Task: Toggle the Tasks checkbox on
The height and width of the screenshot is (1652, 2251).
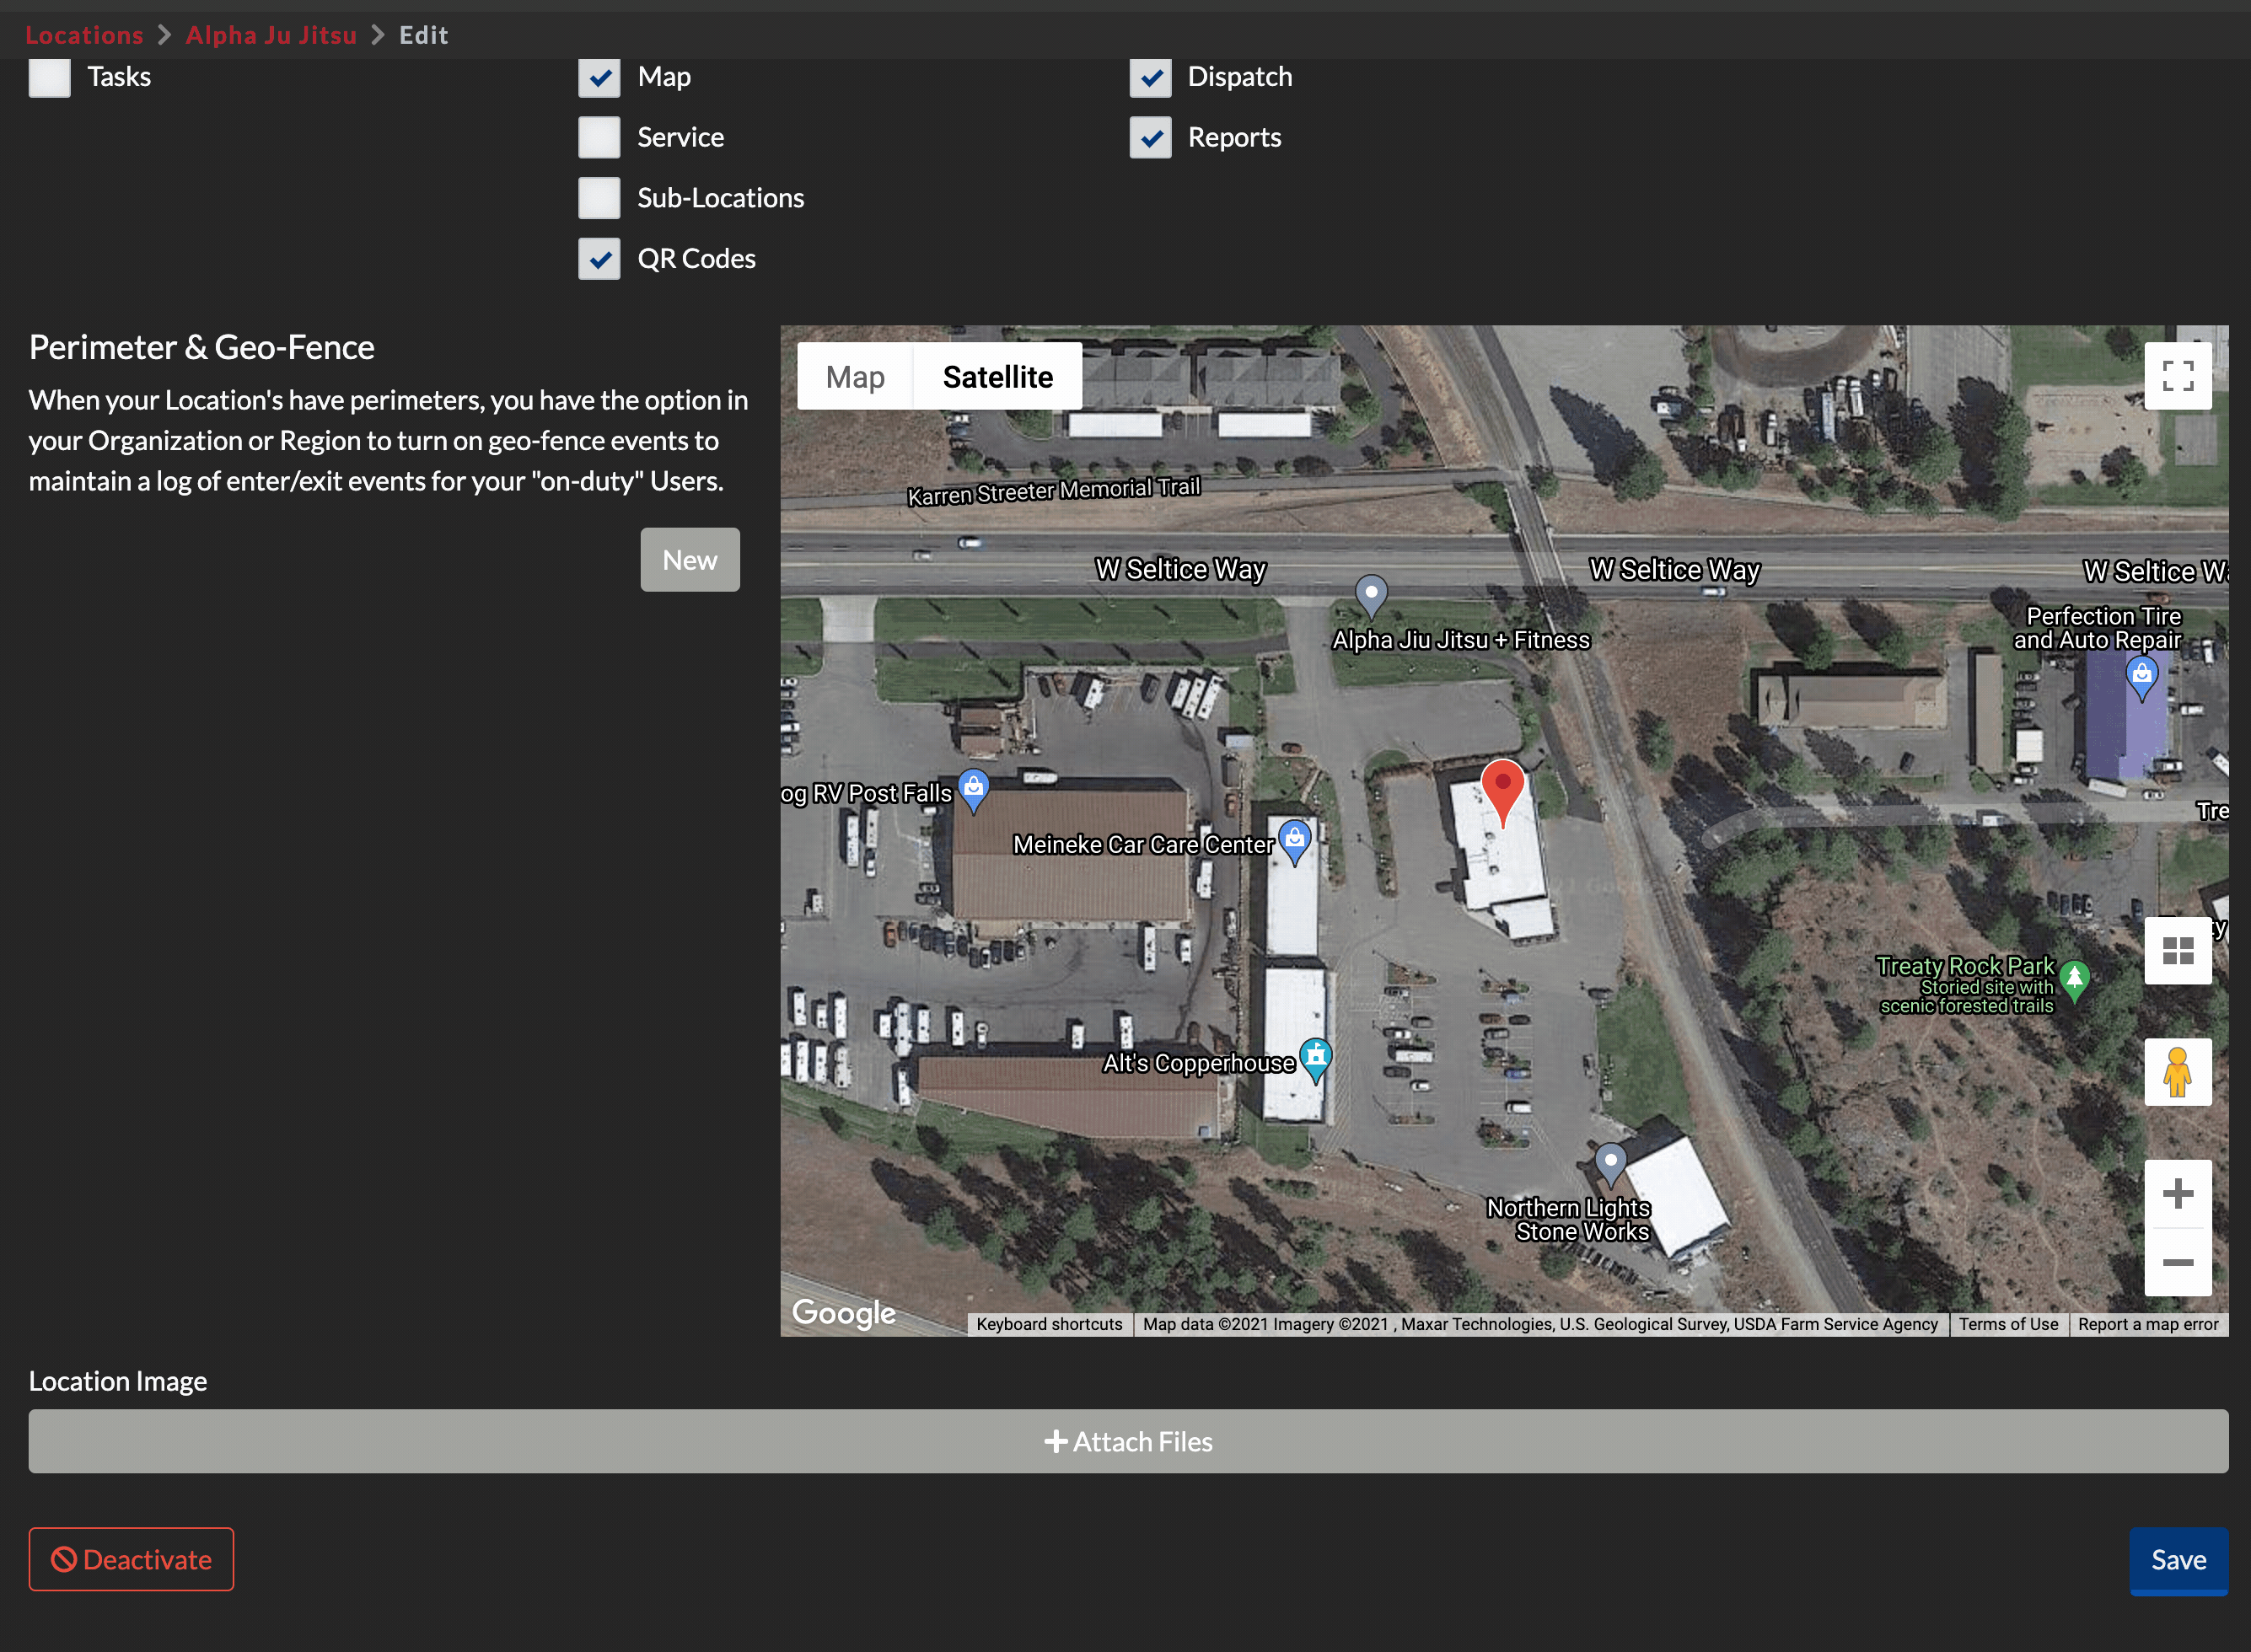Action: coord(49,75)
